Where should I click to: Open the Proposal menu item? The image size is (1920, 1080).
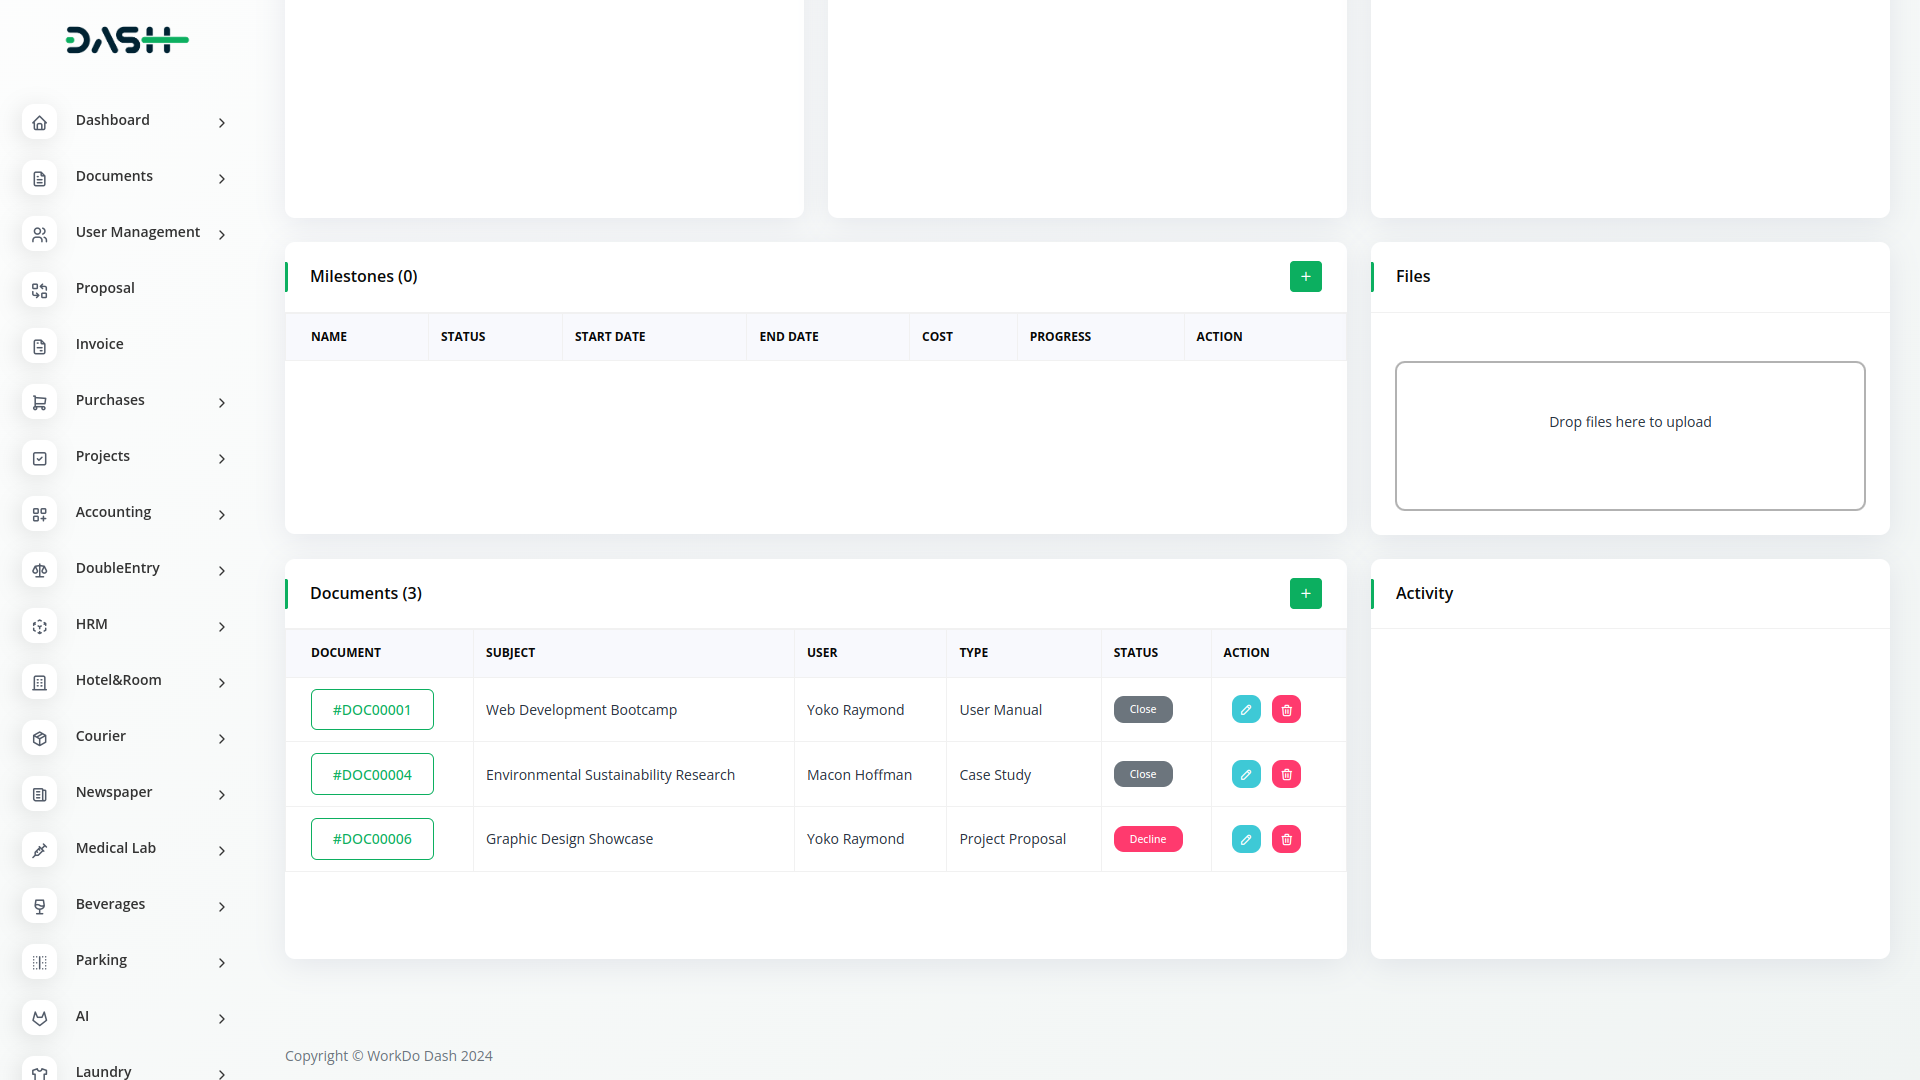pyautogui.click(x=105, y=288)
